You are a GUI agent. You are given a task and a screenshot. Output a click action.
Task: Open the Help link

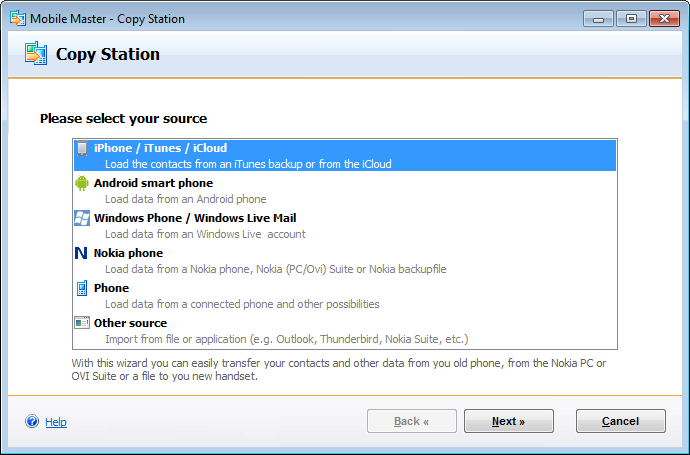tap(56, 422)
